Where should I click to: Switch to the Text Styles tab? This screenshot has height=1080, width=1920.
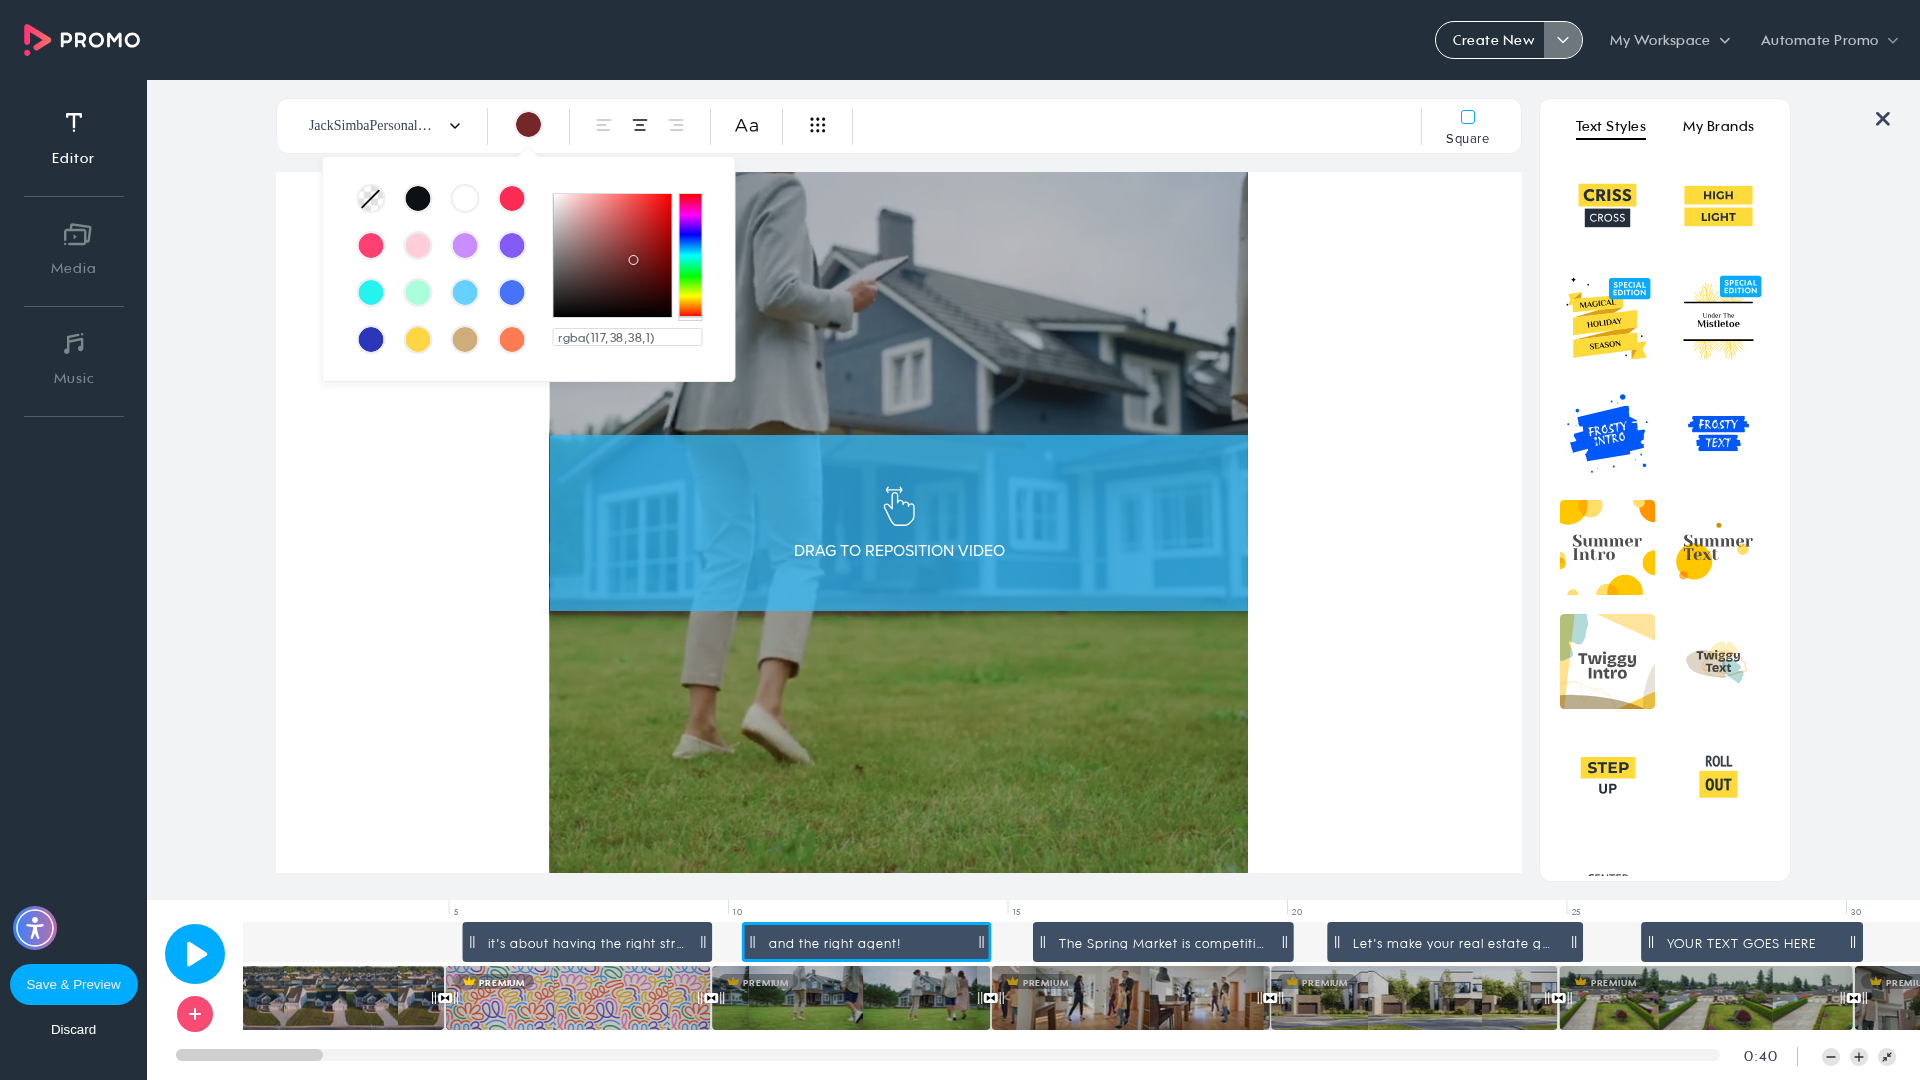point(1611,126)
